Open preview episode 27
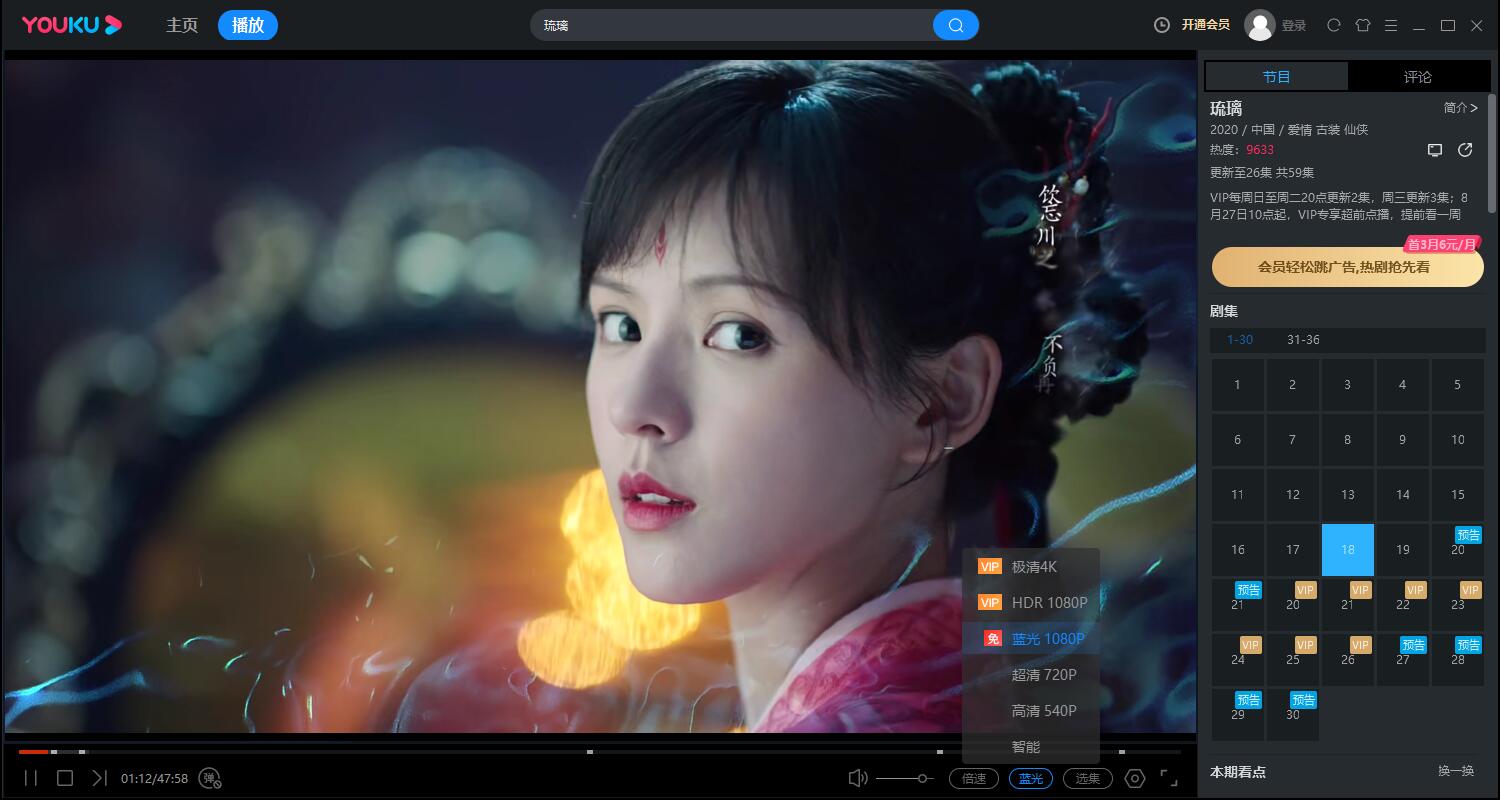 [1402, 660]
